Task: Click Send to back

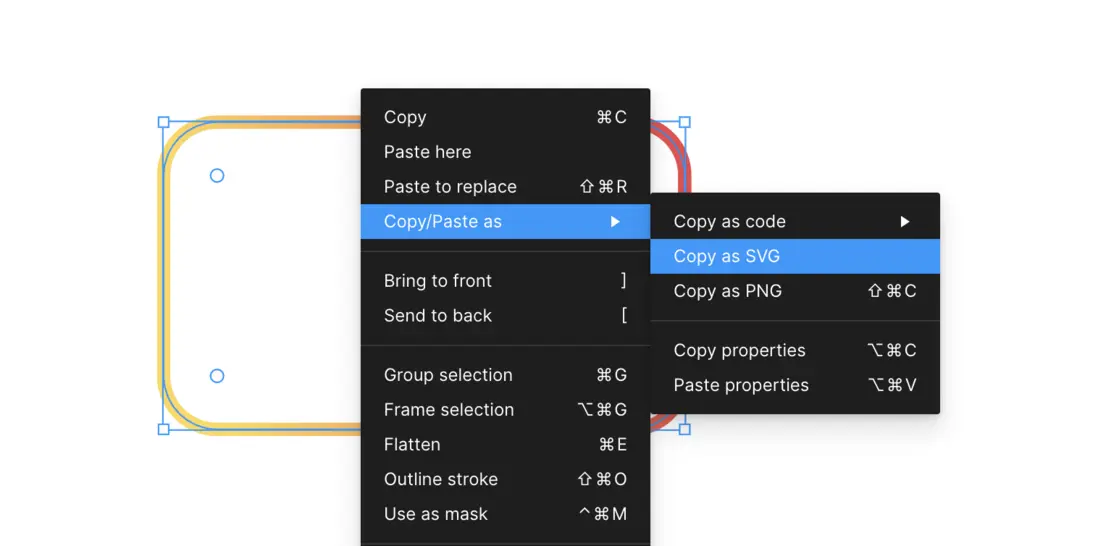Action: (438, 316)
